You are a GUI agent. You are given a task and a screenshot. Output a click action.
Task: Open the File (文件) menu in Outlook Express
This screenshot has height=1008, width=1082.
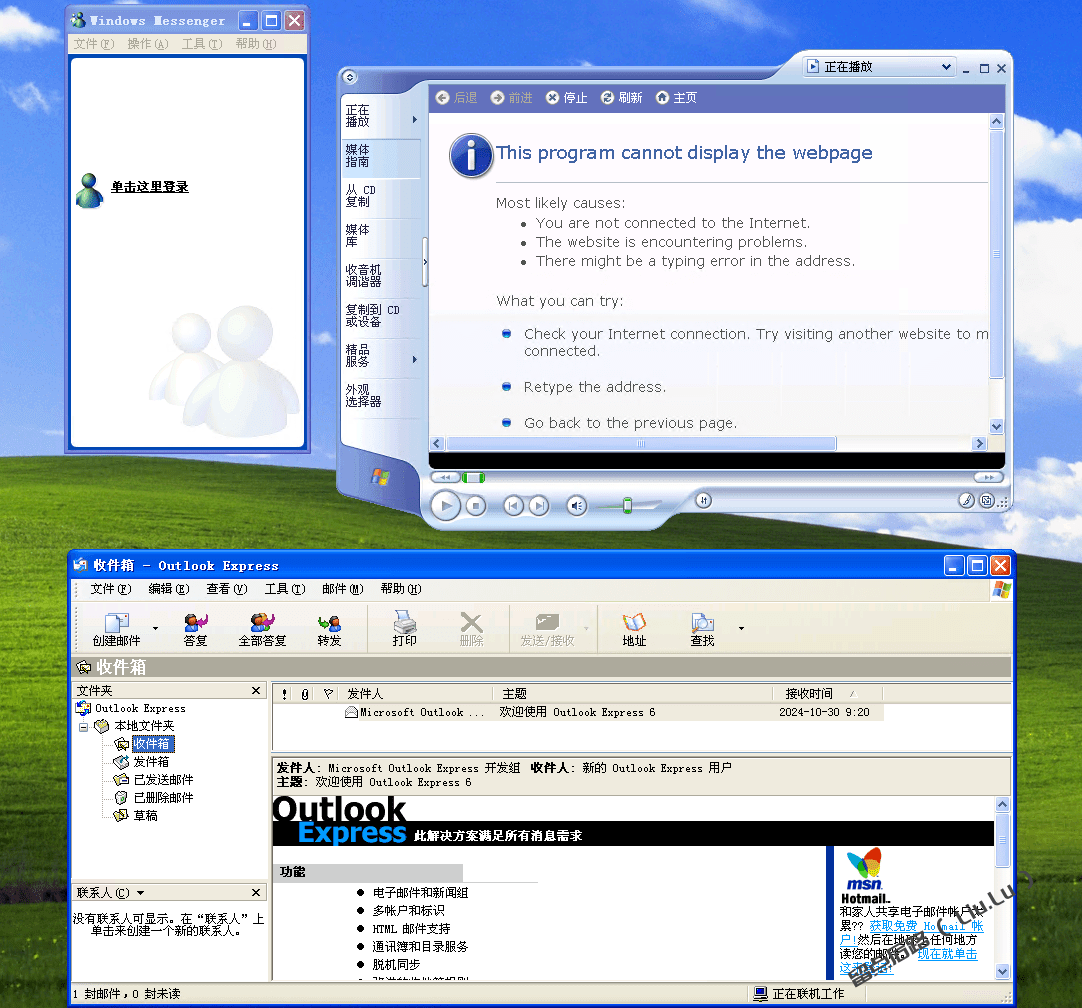(110, 589)
